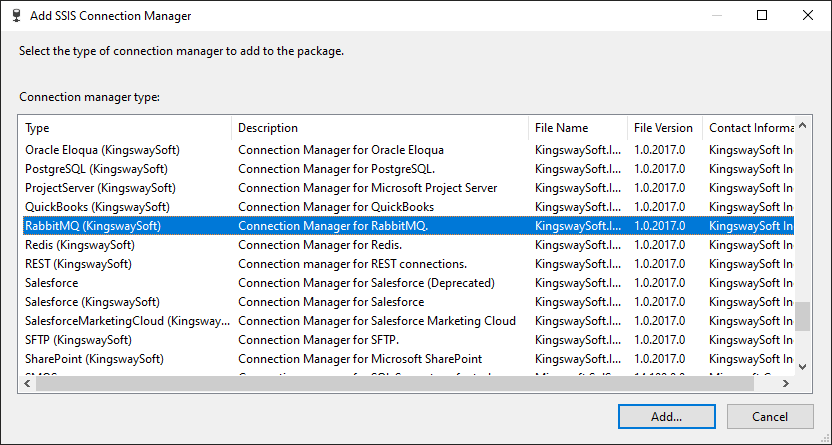Viewport: 832px width, 445px height.
Task: Click the horizontal scrollbar thumb
Action: [x=395, y=383]
